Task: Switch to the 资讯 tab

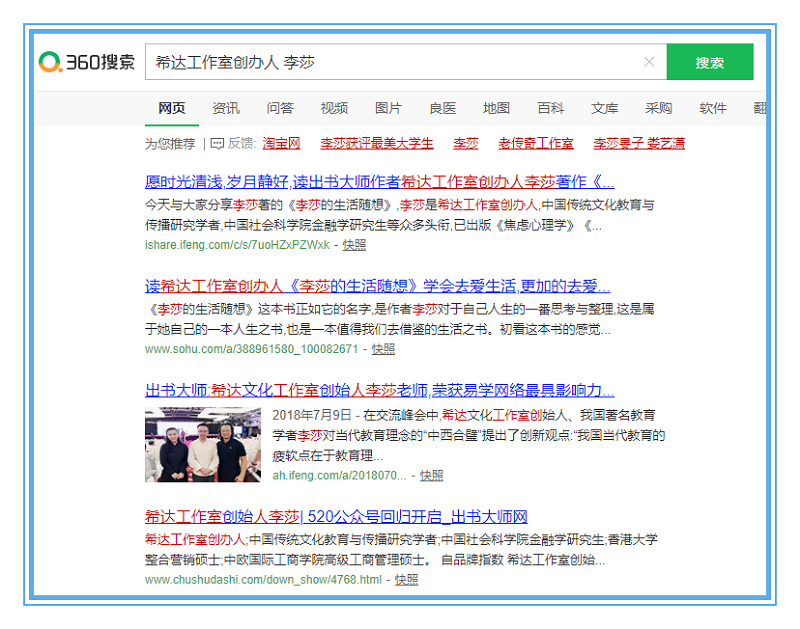Action: click(x=225, y=108)
